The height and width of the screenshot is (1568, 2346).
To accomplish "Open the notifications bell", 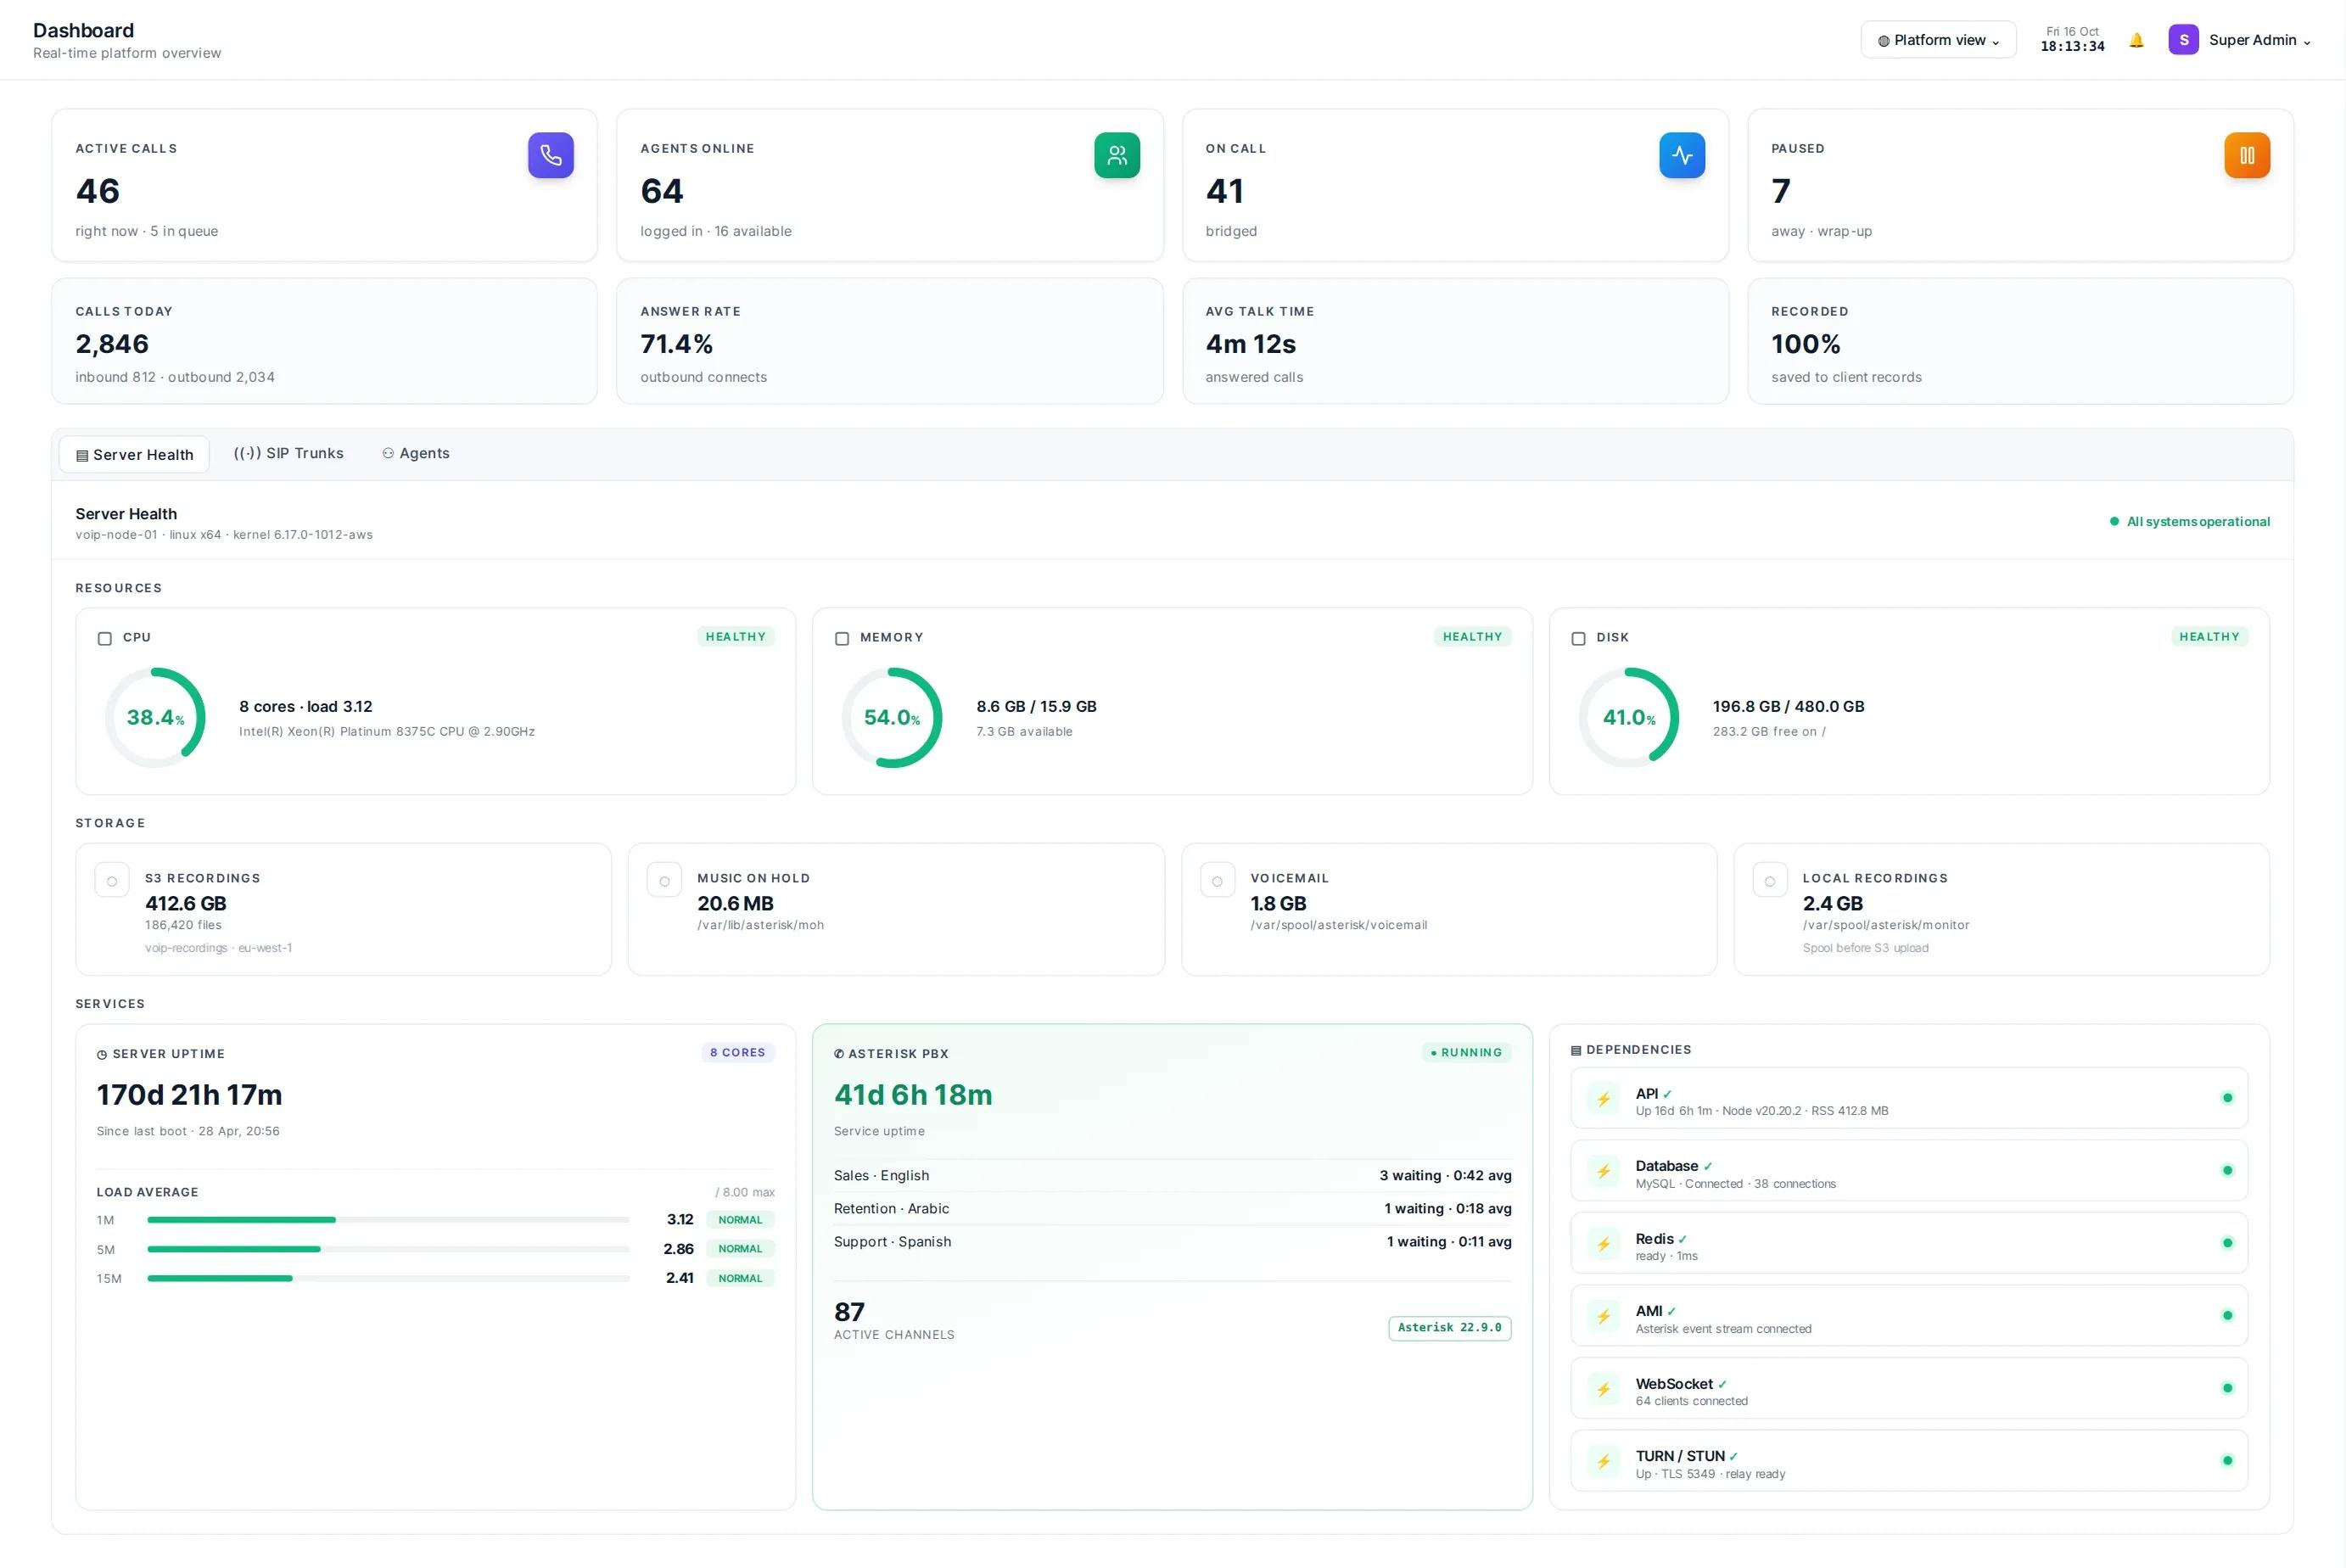I will point(2136,40).
